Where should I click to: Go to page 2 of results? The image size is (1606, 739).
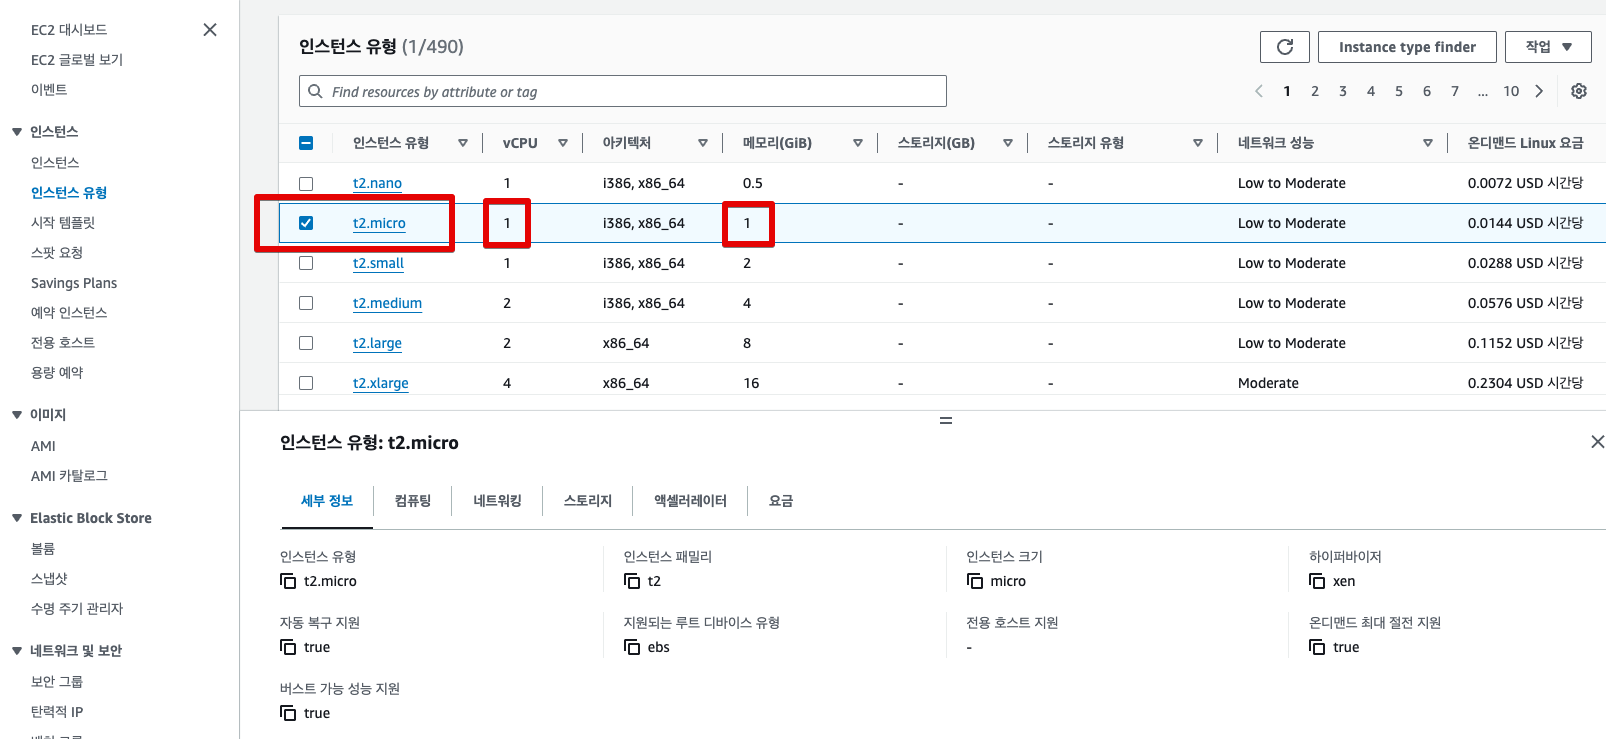(x=1315, y=91)
